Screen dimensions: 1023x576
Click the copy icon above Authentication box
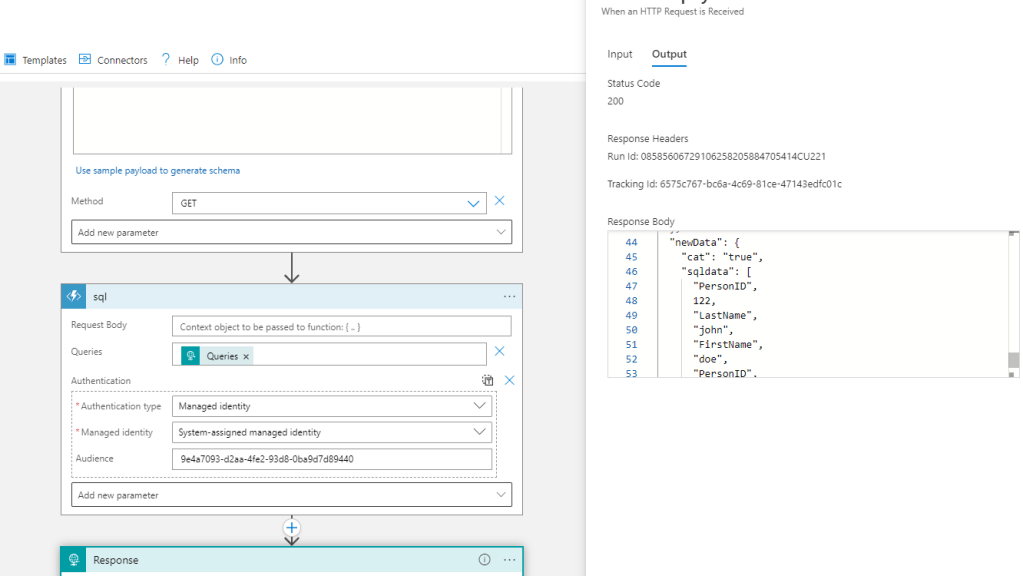487,380
